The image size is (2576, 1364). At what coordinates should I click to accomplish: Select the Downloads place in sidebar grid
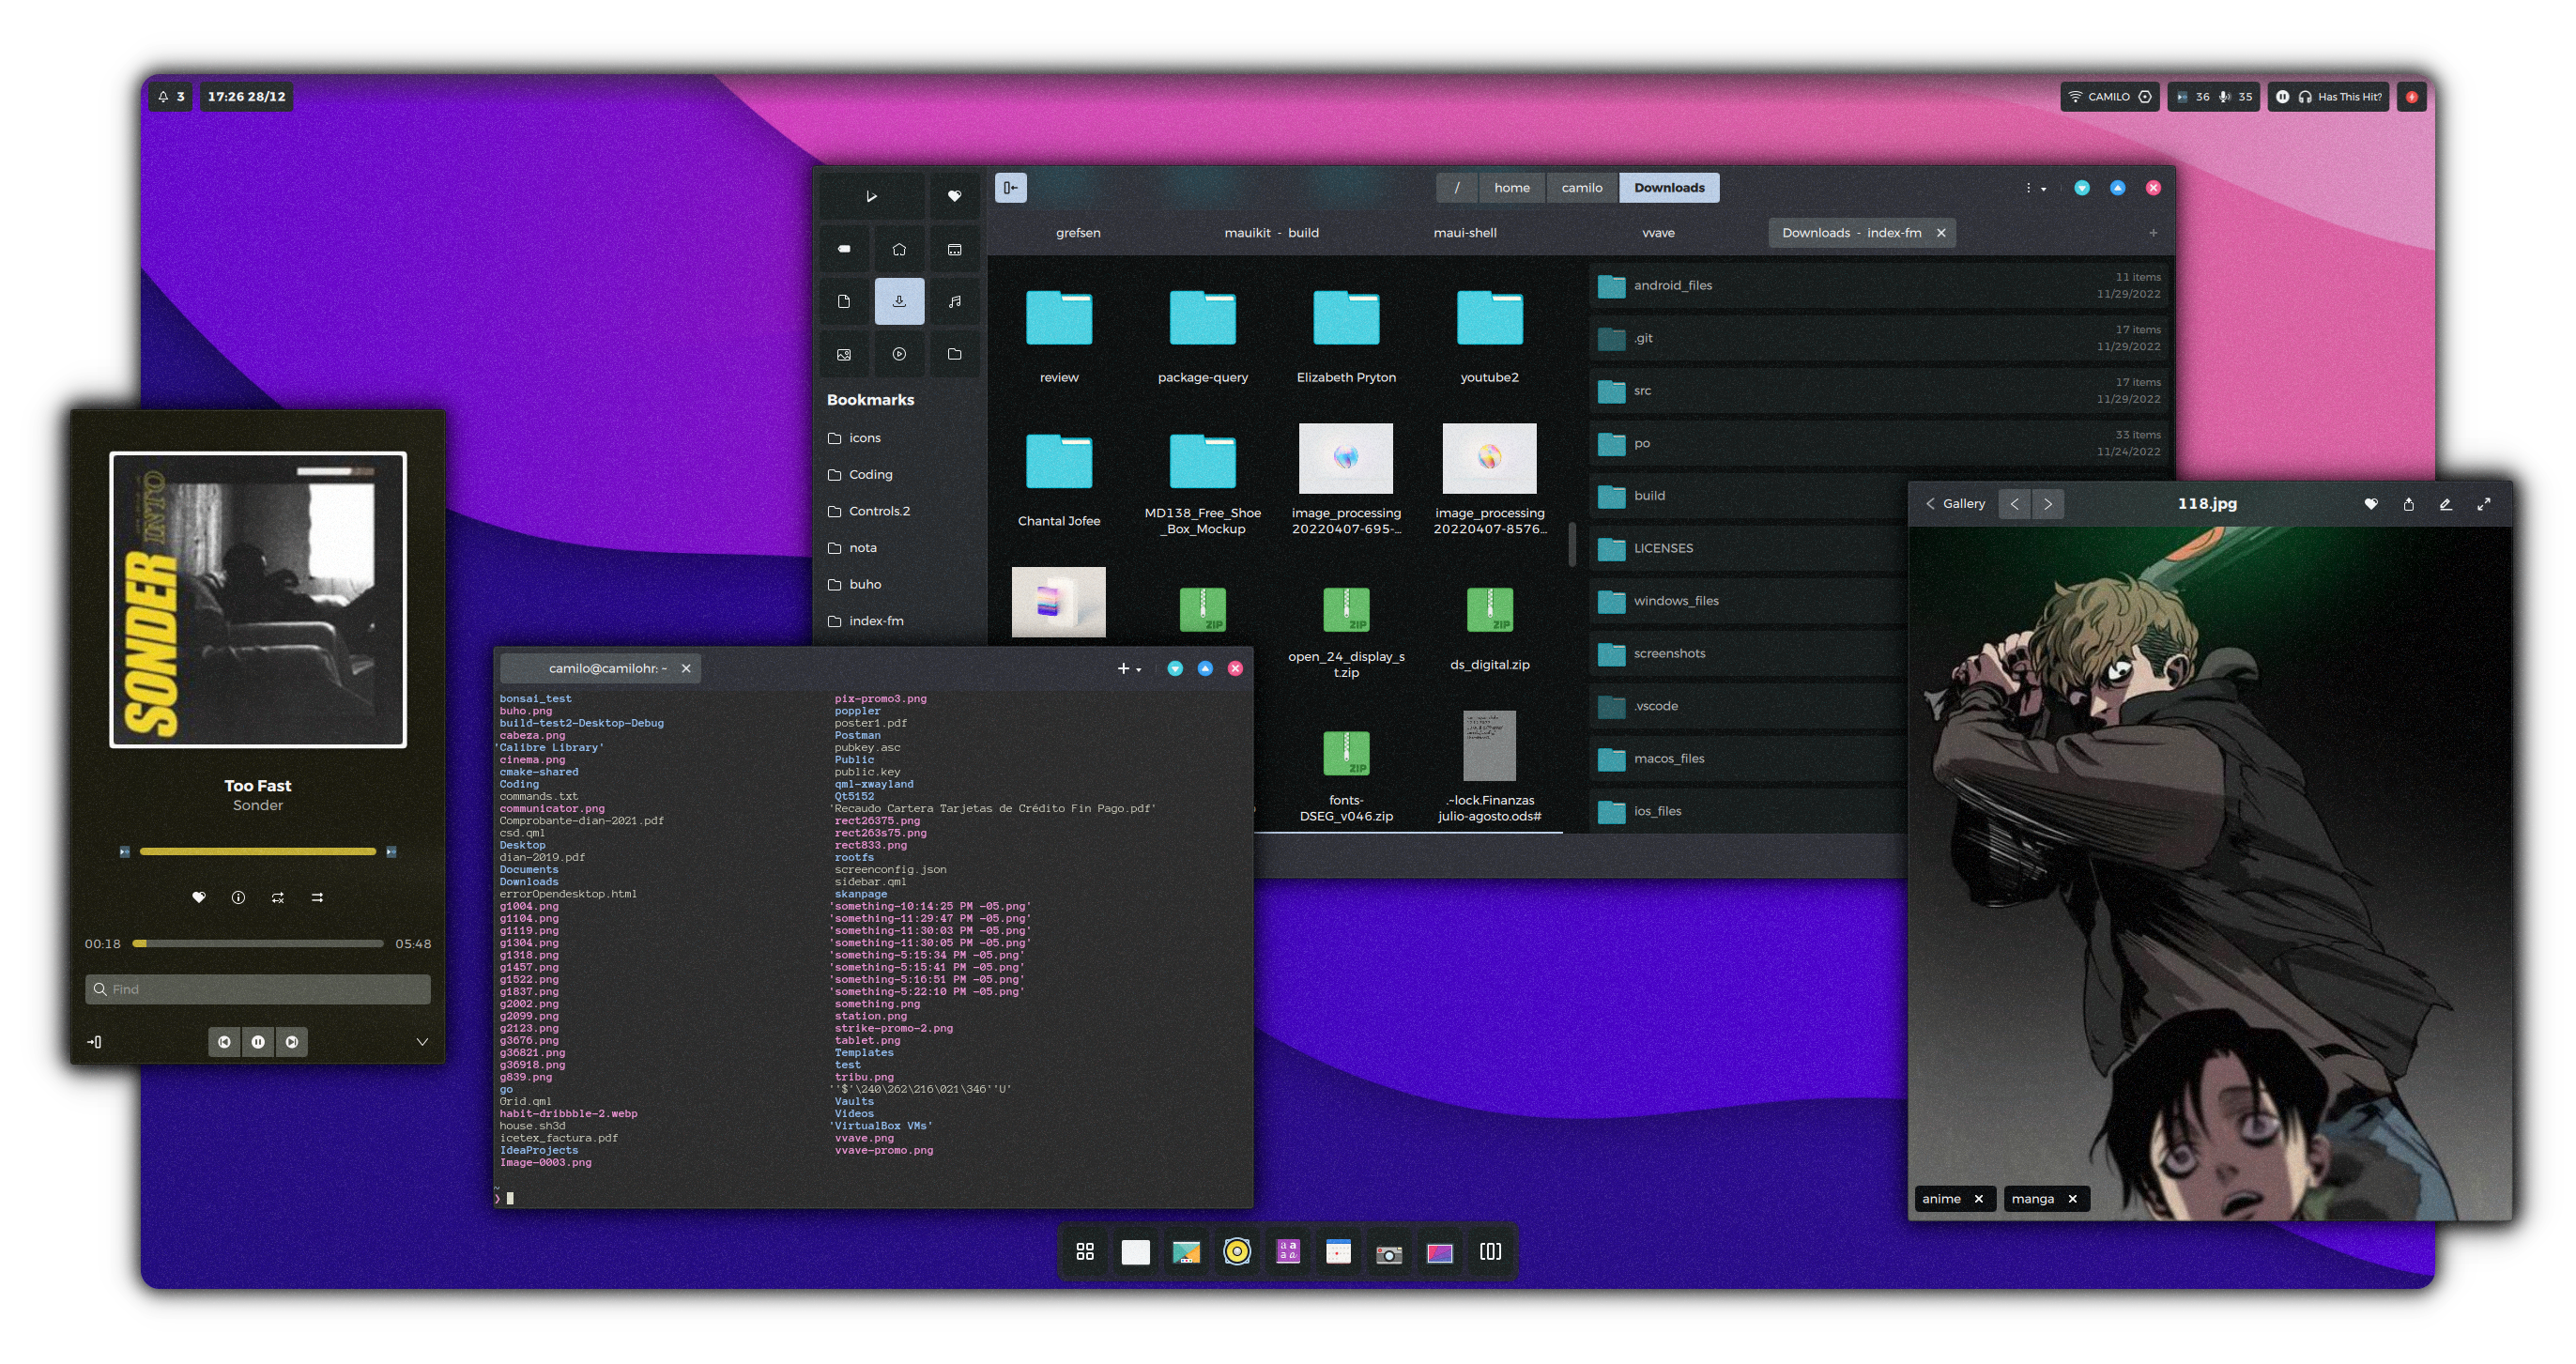(899, 301)
